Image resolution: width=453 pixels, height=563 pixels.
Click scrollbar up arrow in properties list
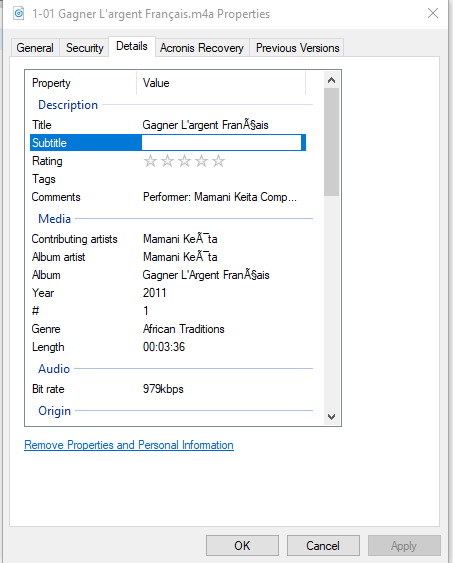[x=331, y=80]
